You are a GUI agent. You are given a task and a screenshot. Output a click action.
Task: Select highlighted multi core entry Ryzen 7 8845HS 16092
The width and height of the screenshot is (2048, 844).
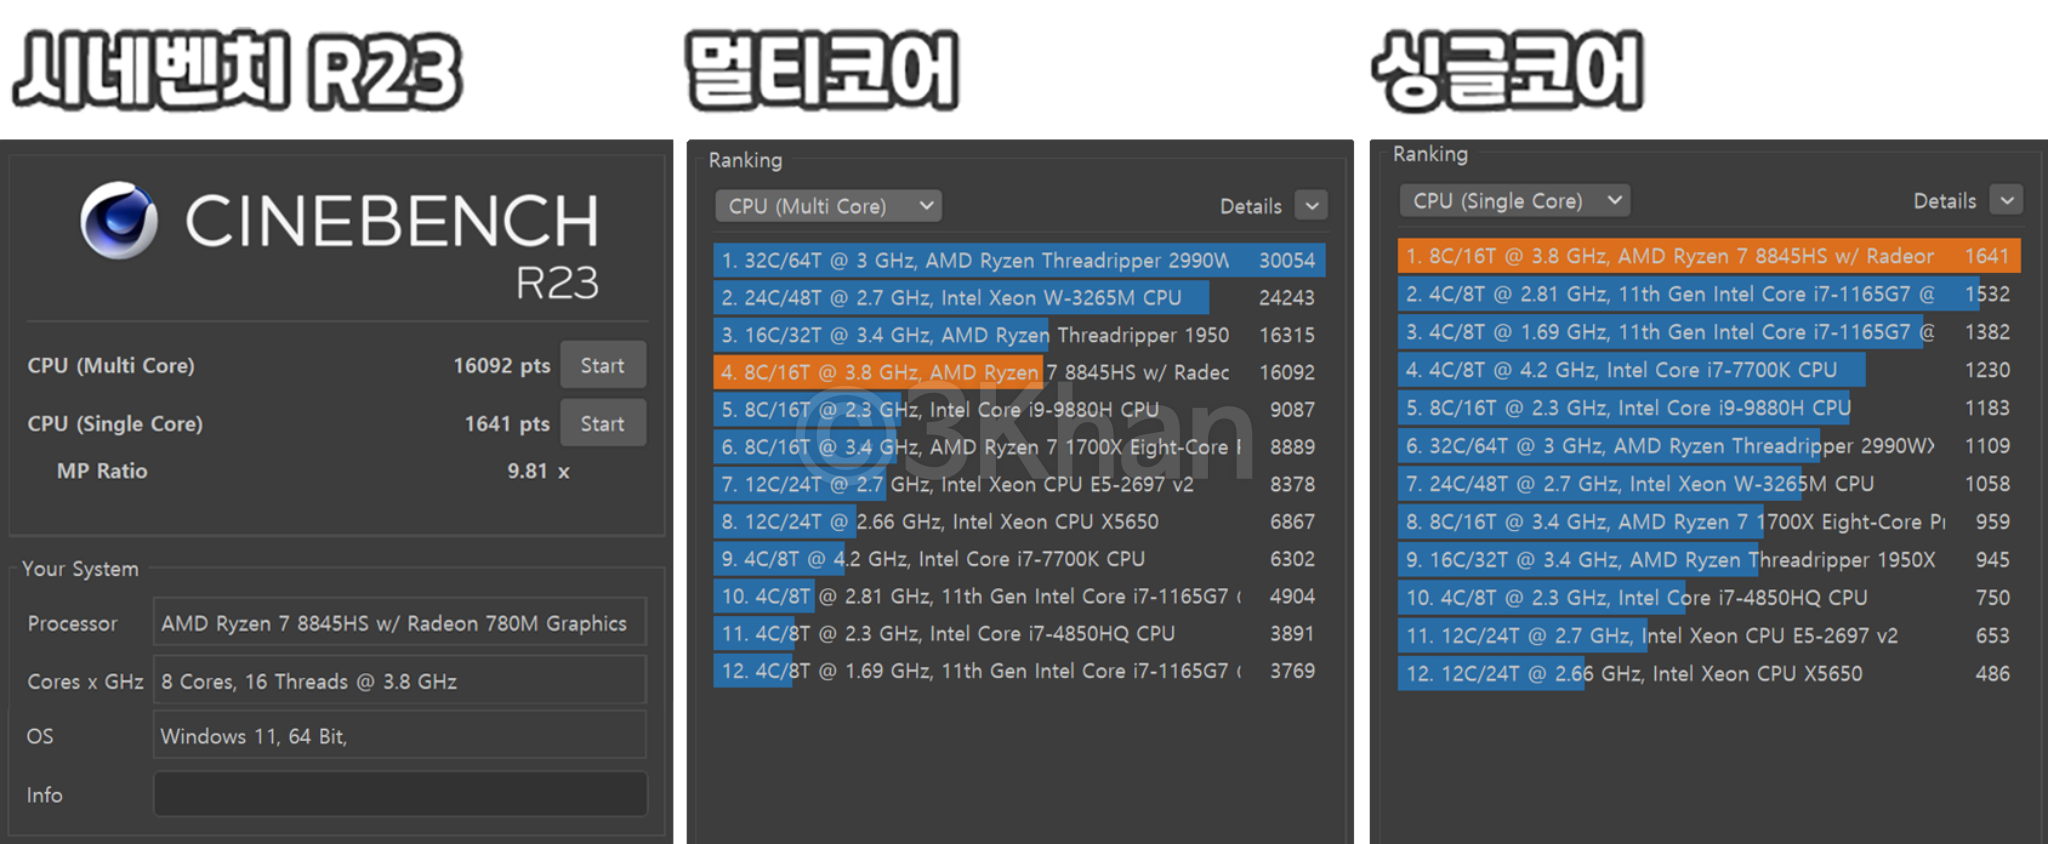pos(1019,372)
